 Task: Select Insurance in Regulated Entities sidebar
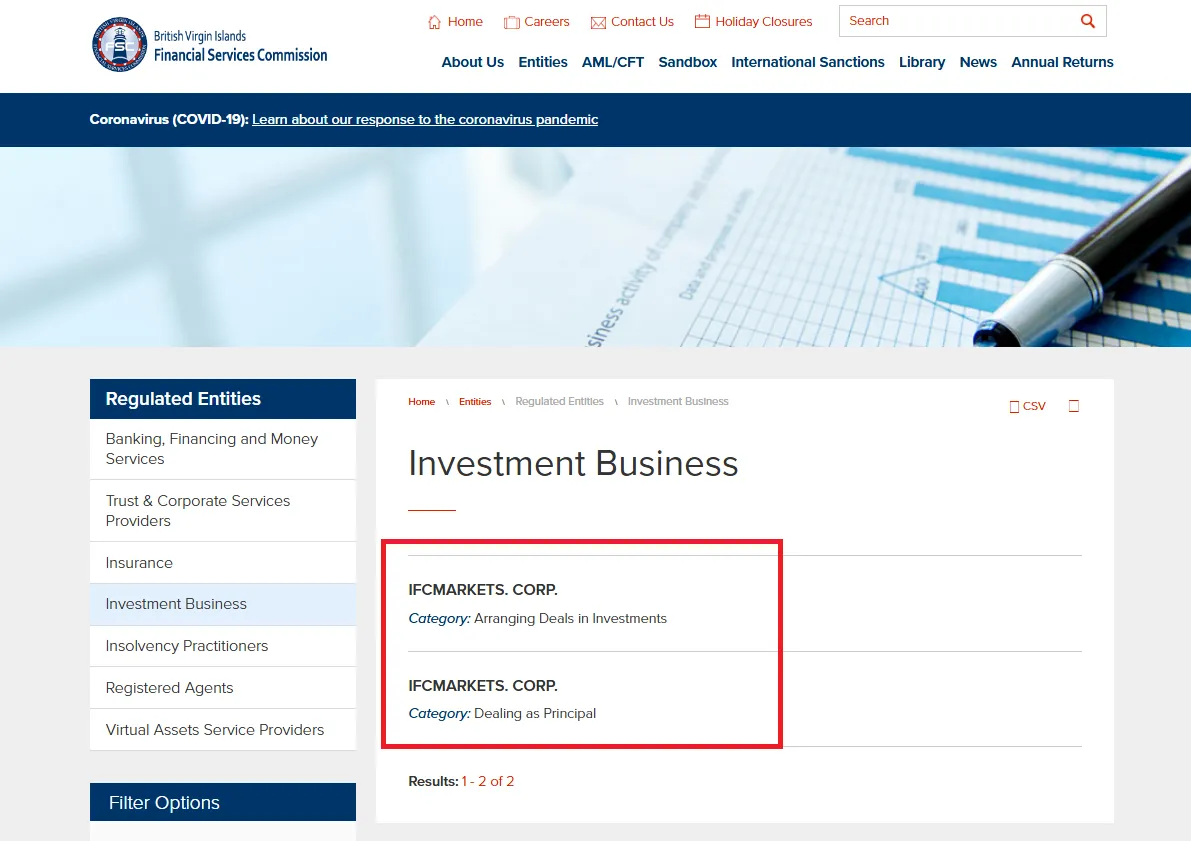click(x=139, y=563)
